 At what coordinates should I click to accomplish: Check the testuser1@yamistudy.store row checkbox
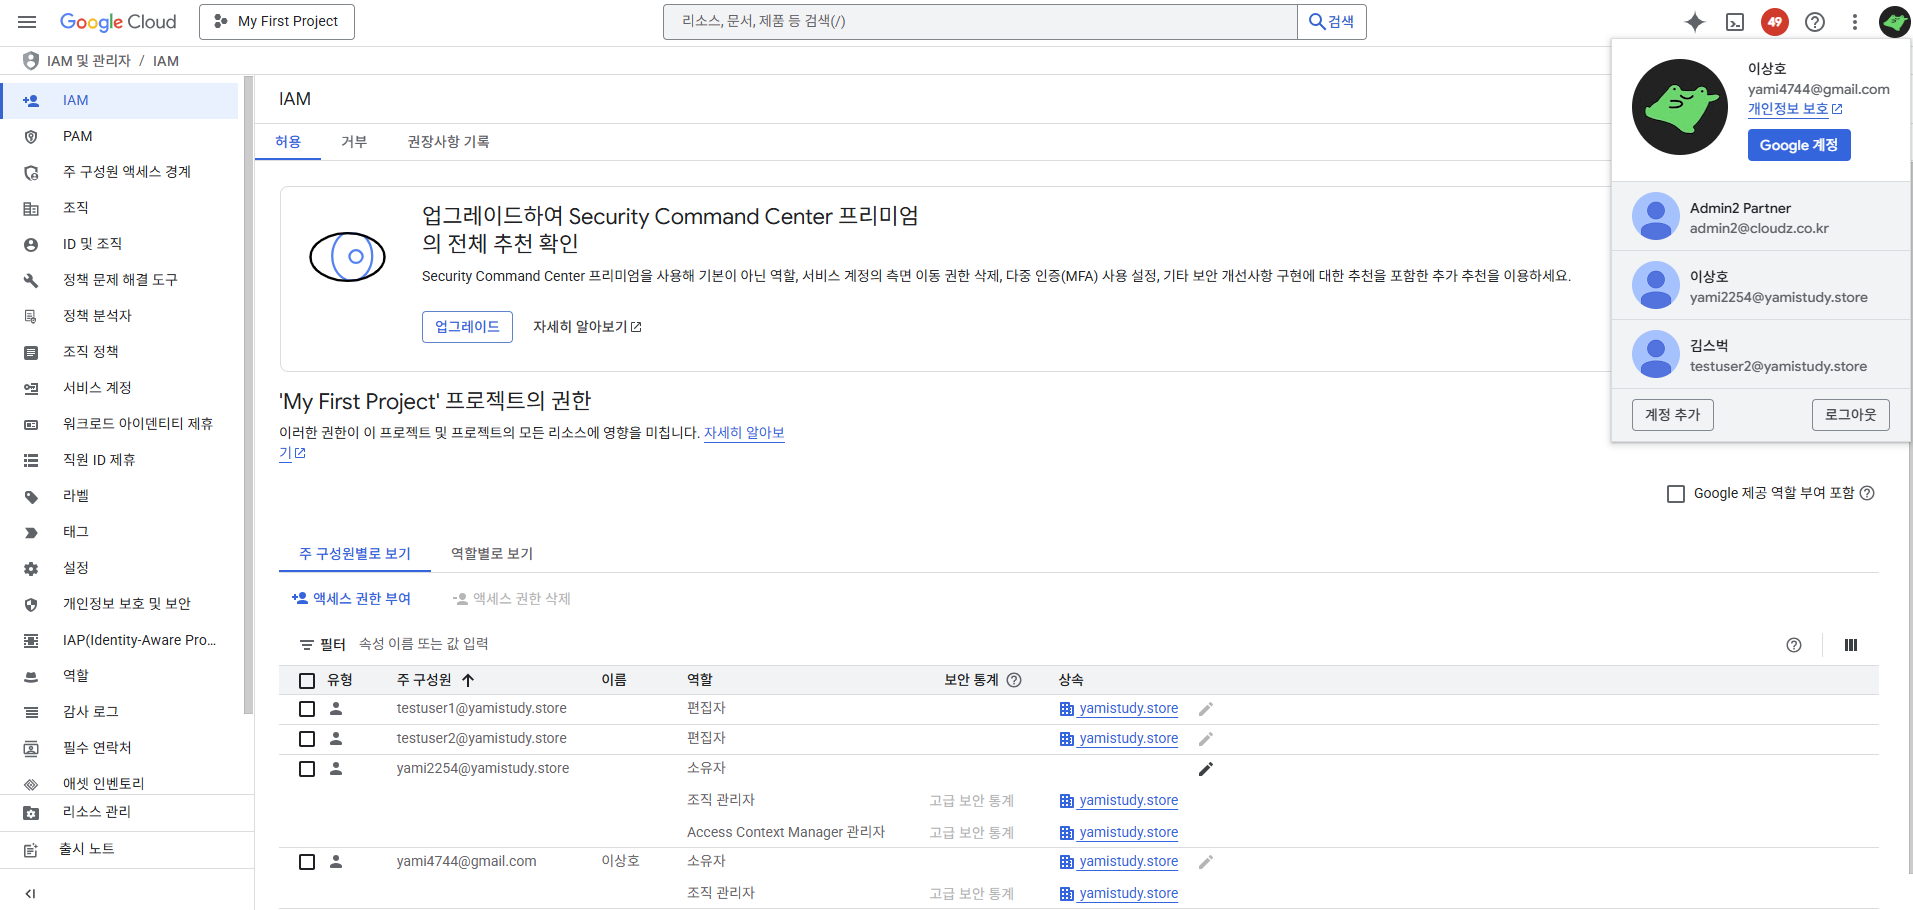coord(307,709)
